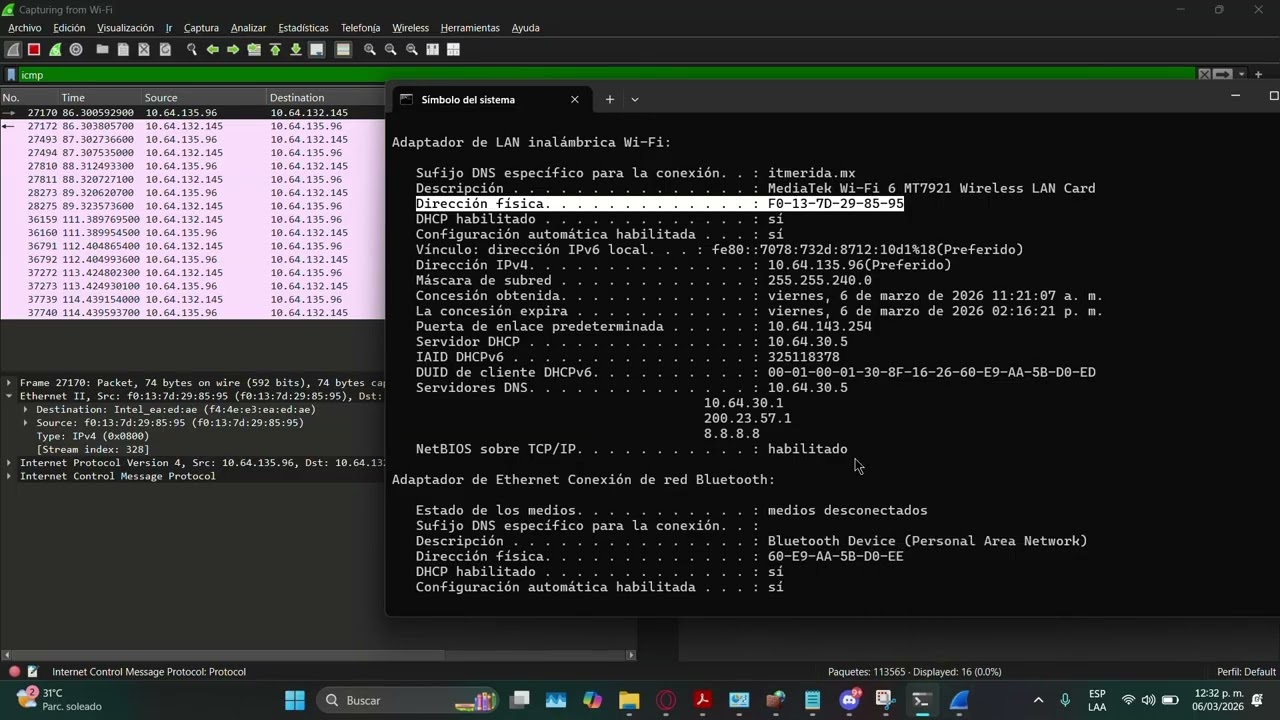Reload the capture file using the toolbar icon
Viewport: 1280px width, 720px height.
pyautogui.click(x=165, y=49)
